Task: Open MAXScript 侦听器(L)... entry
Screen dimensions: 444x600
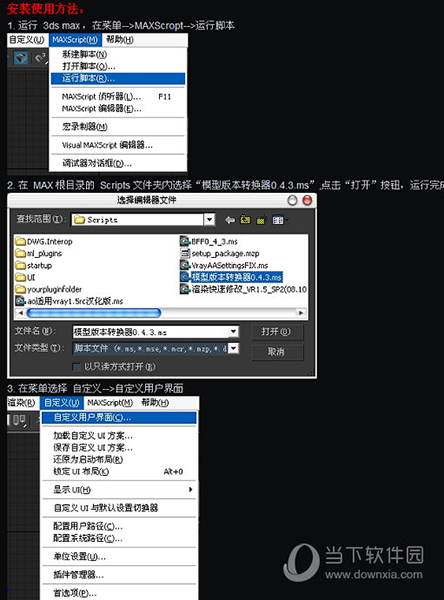Action: click(118, 97)
